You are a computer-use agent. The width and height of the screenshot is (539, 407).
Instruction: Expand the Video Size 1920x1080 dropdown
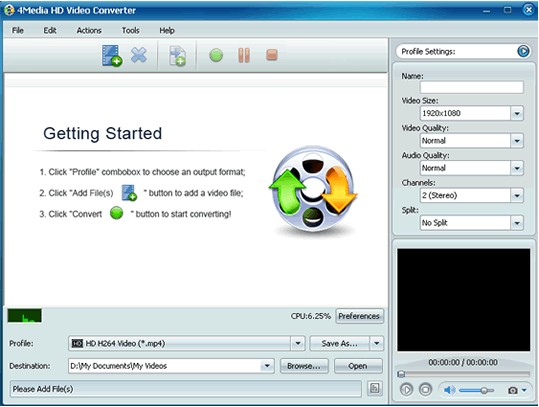click(x=517, y=113)
